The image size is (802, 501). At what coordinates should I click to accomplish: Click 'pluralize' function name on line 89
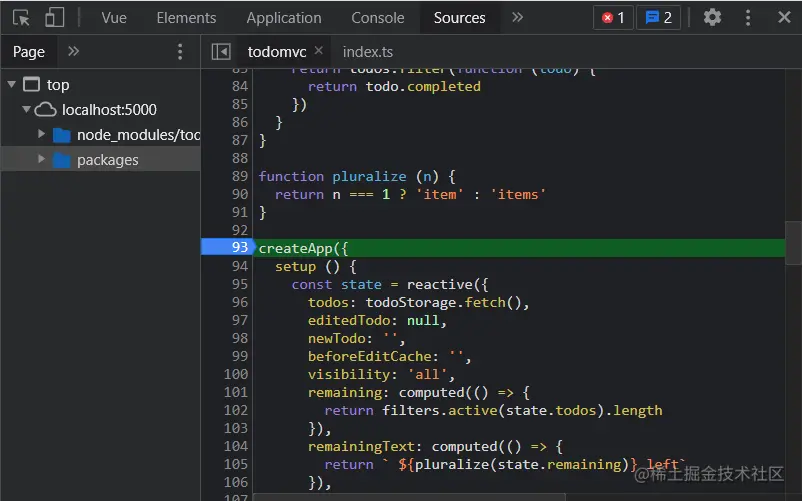coord(369,176)
